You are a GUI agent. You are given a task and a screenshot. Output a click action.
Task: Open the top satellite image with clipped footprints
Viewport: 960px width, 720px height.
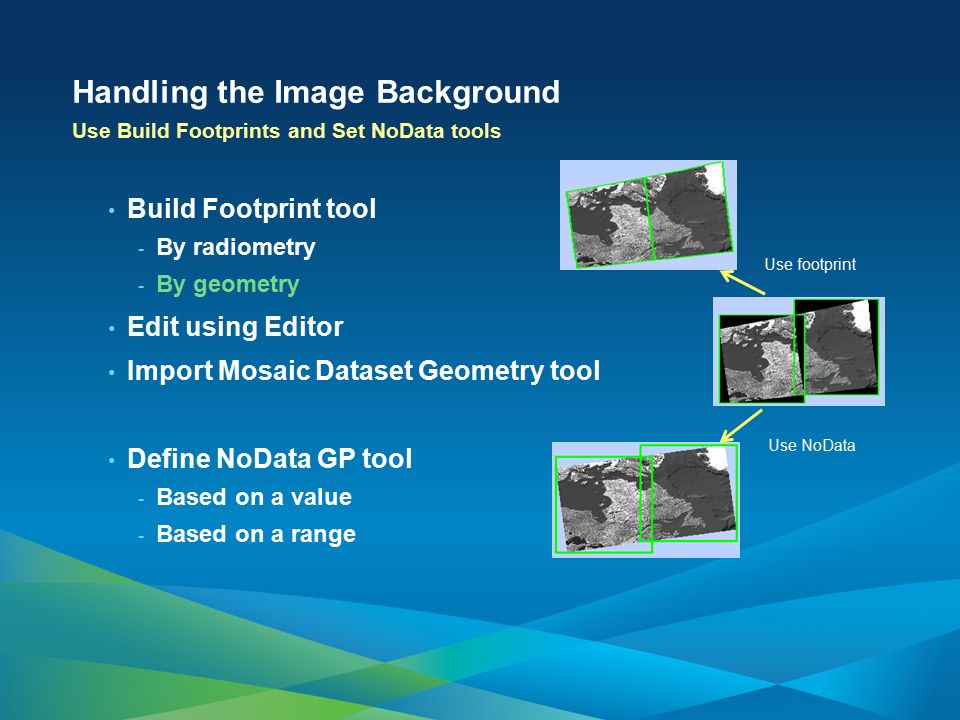[648, 215]
